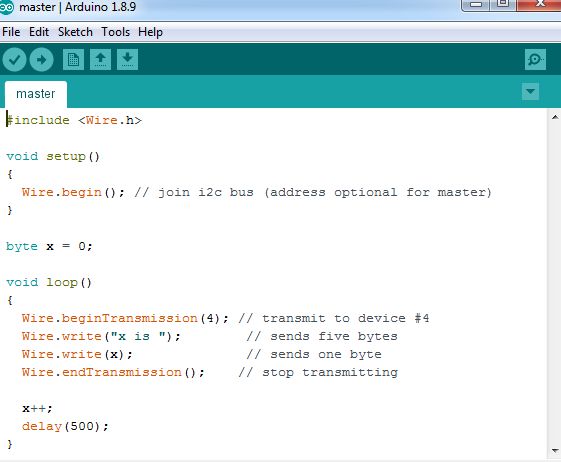The width and height of the screenshot is (561, 462).
Task: Save the sketch with the down-arrow icon
Action: point(127,59)
